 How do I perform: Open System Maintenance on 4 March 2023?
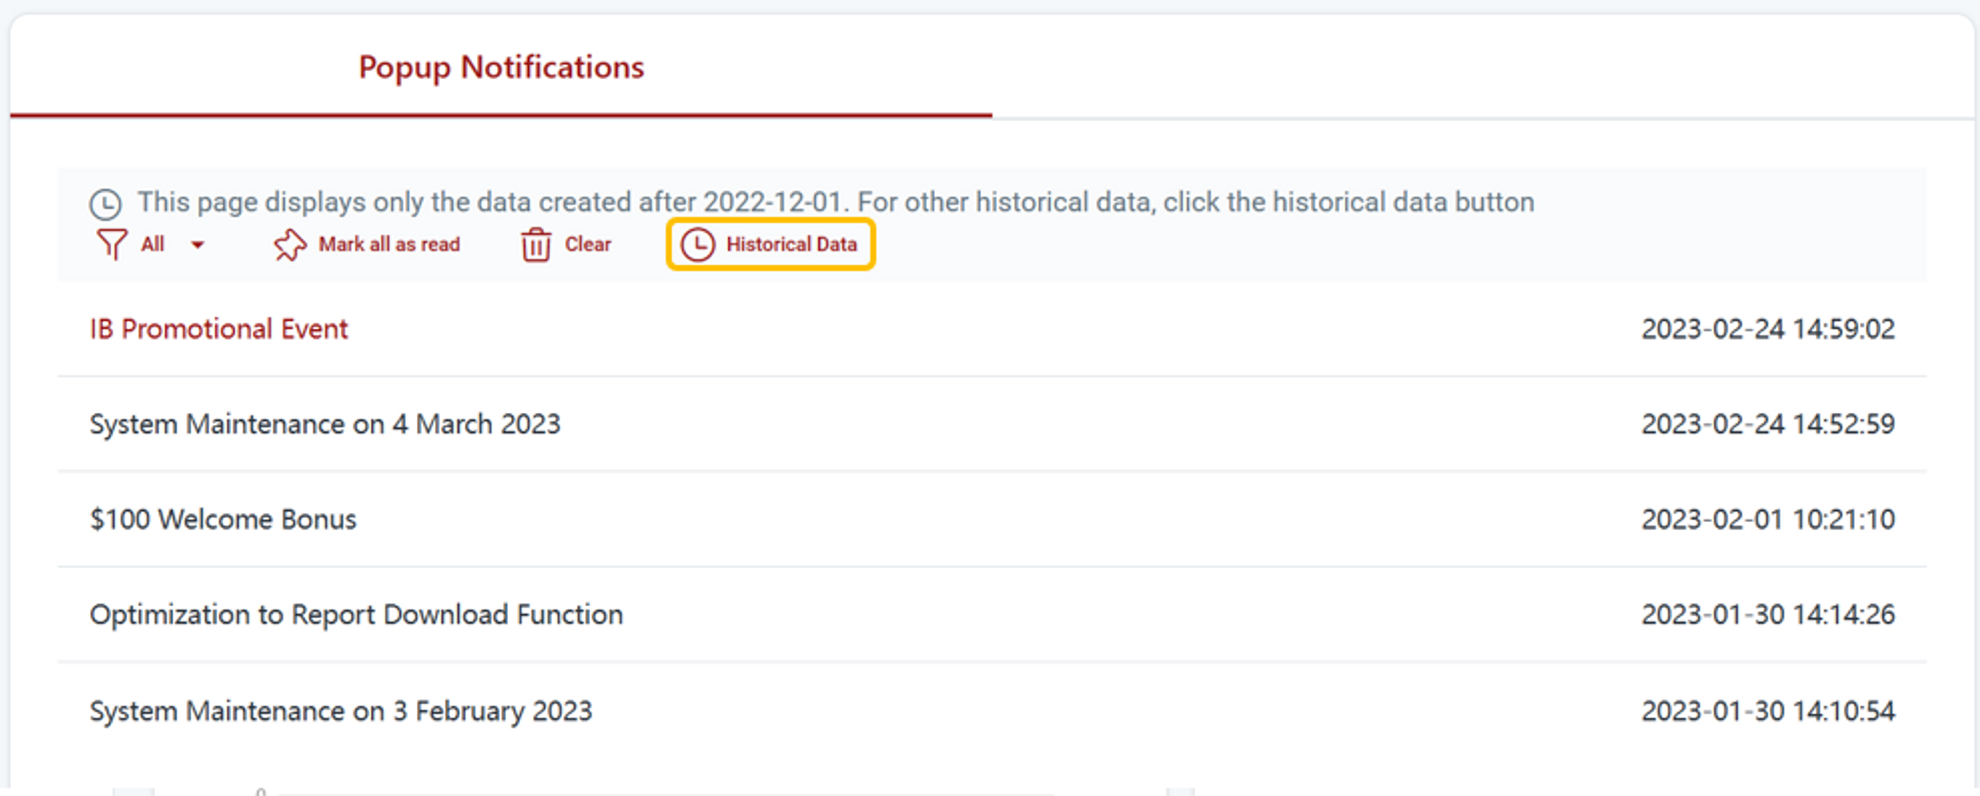[x=325, y=424]
